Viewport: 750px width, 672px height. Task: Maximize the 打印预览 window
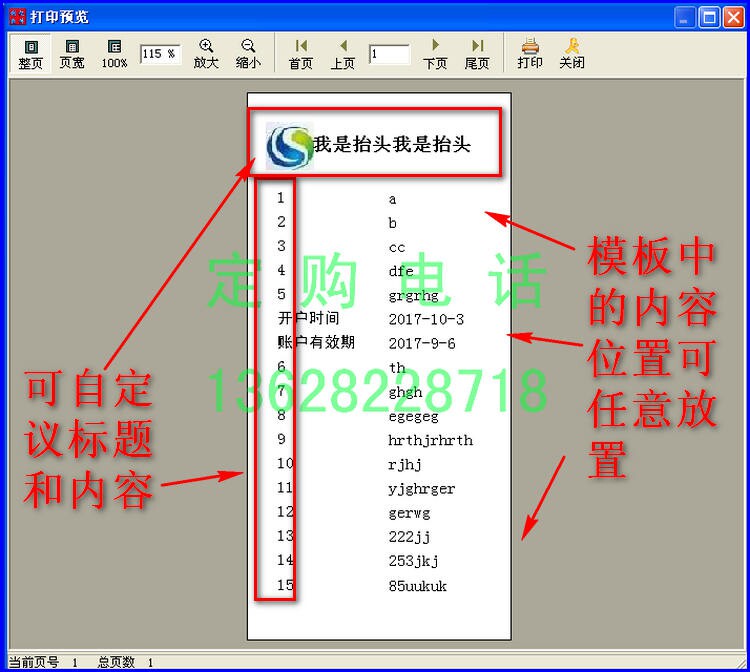(709, 17)
